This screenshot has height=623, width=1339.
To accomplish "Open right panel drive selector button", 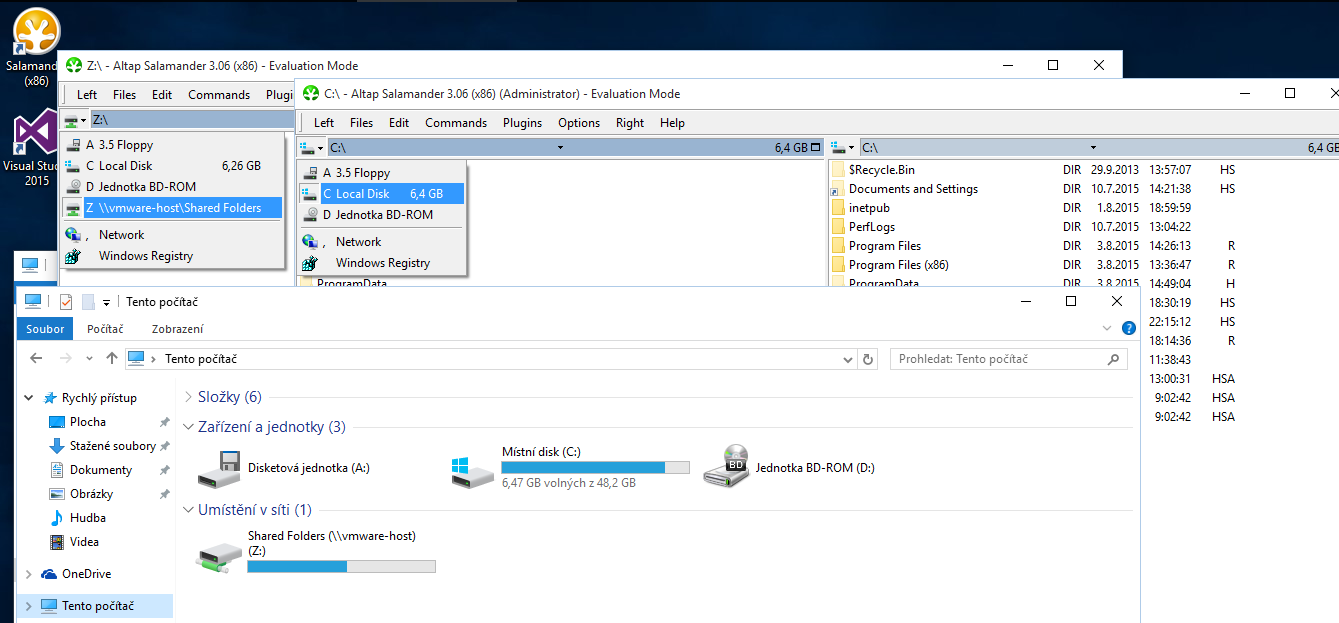I will pos(843,148).
